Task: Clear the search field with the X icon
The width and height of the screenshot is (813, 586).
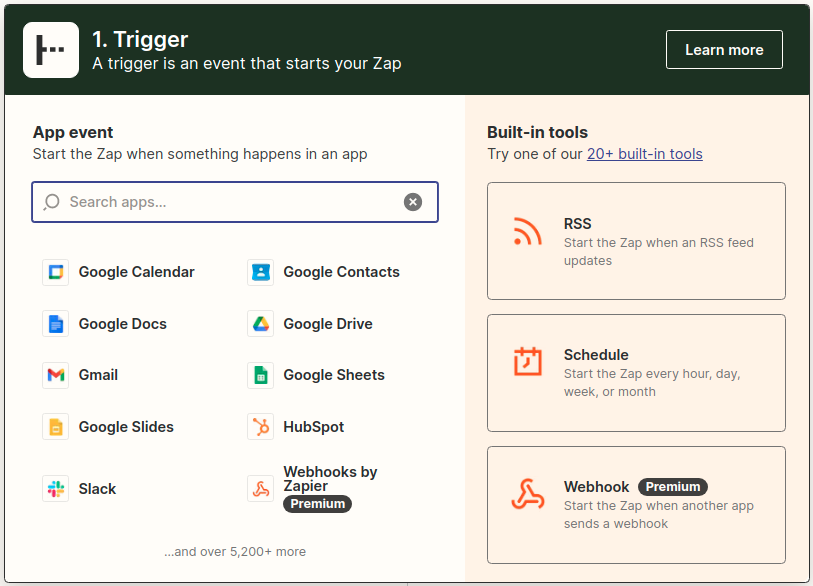Action: click(x=413, y=202)
